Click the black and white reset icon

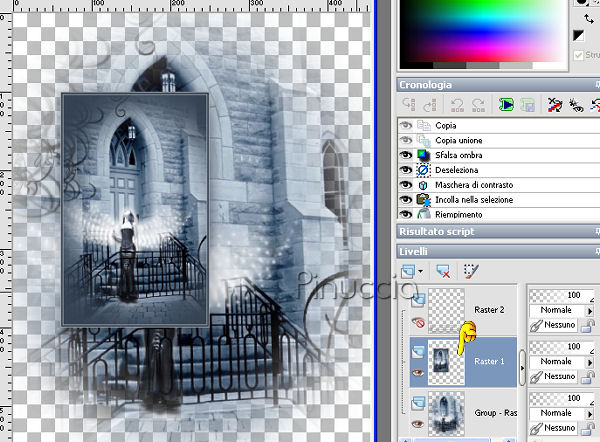(x=579, y=36)
